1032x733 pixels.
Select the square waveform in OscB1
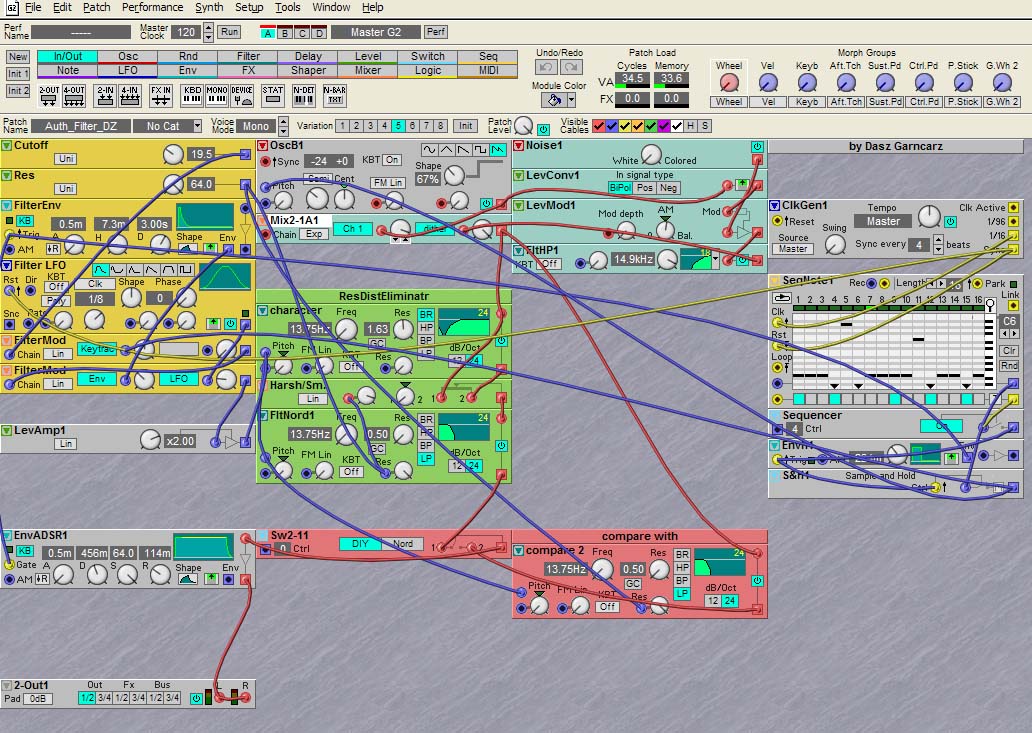tap(480, 149)
